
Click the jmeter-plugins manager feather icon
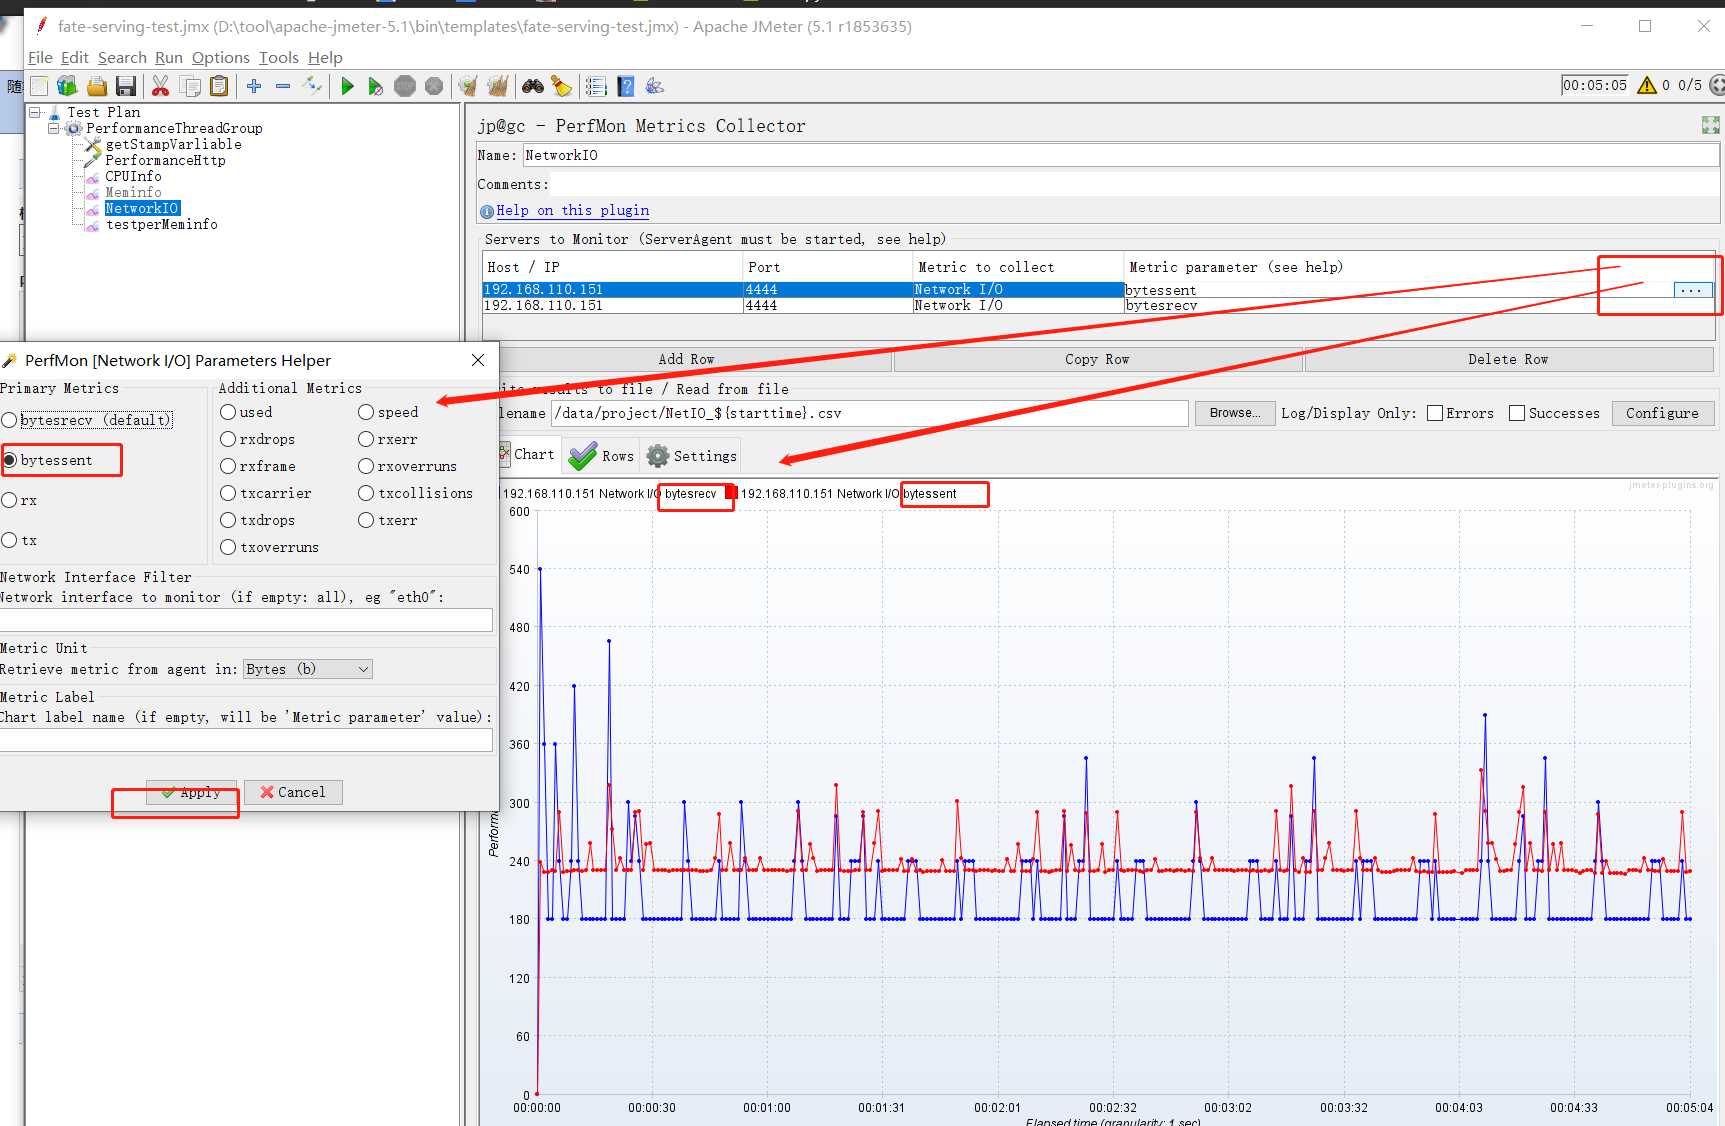coord(655,86)
